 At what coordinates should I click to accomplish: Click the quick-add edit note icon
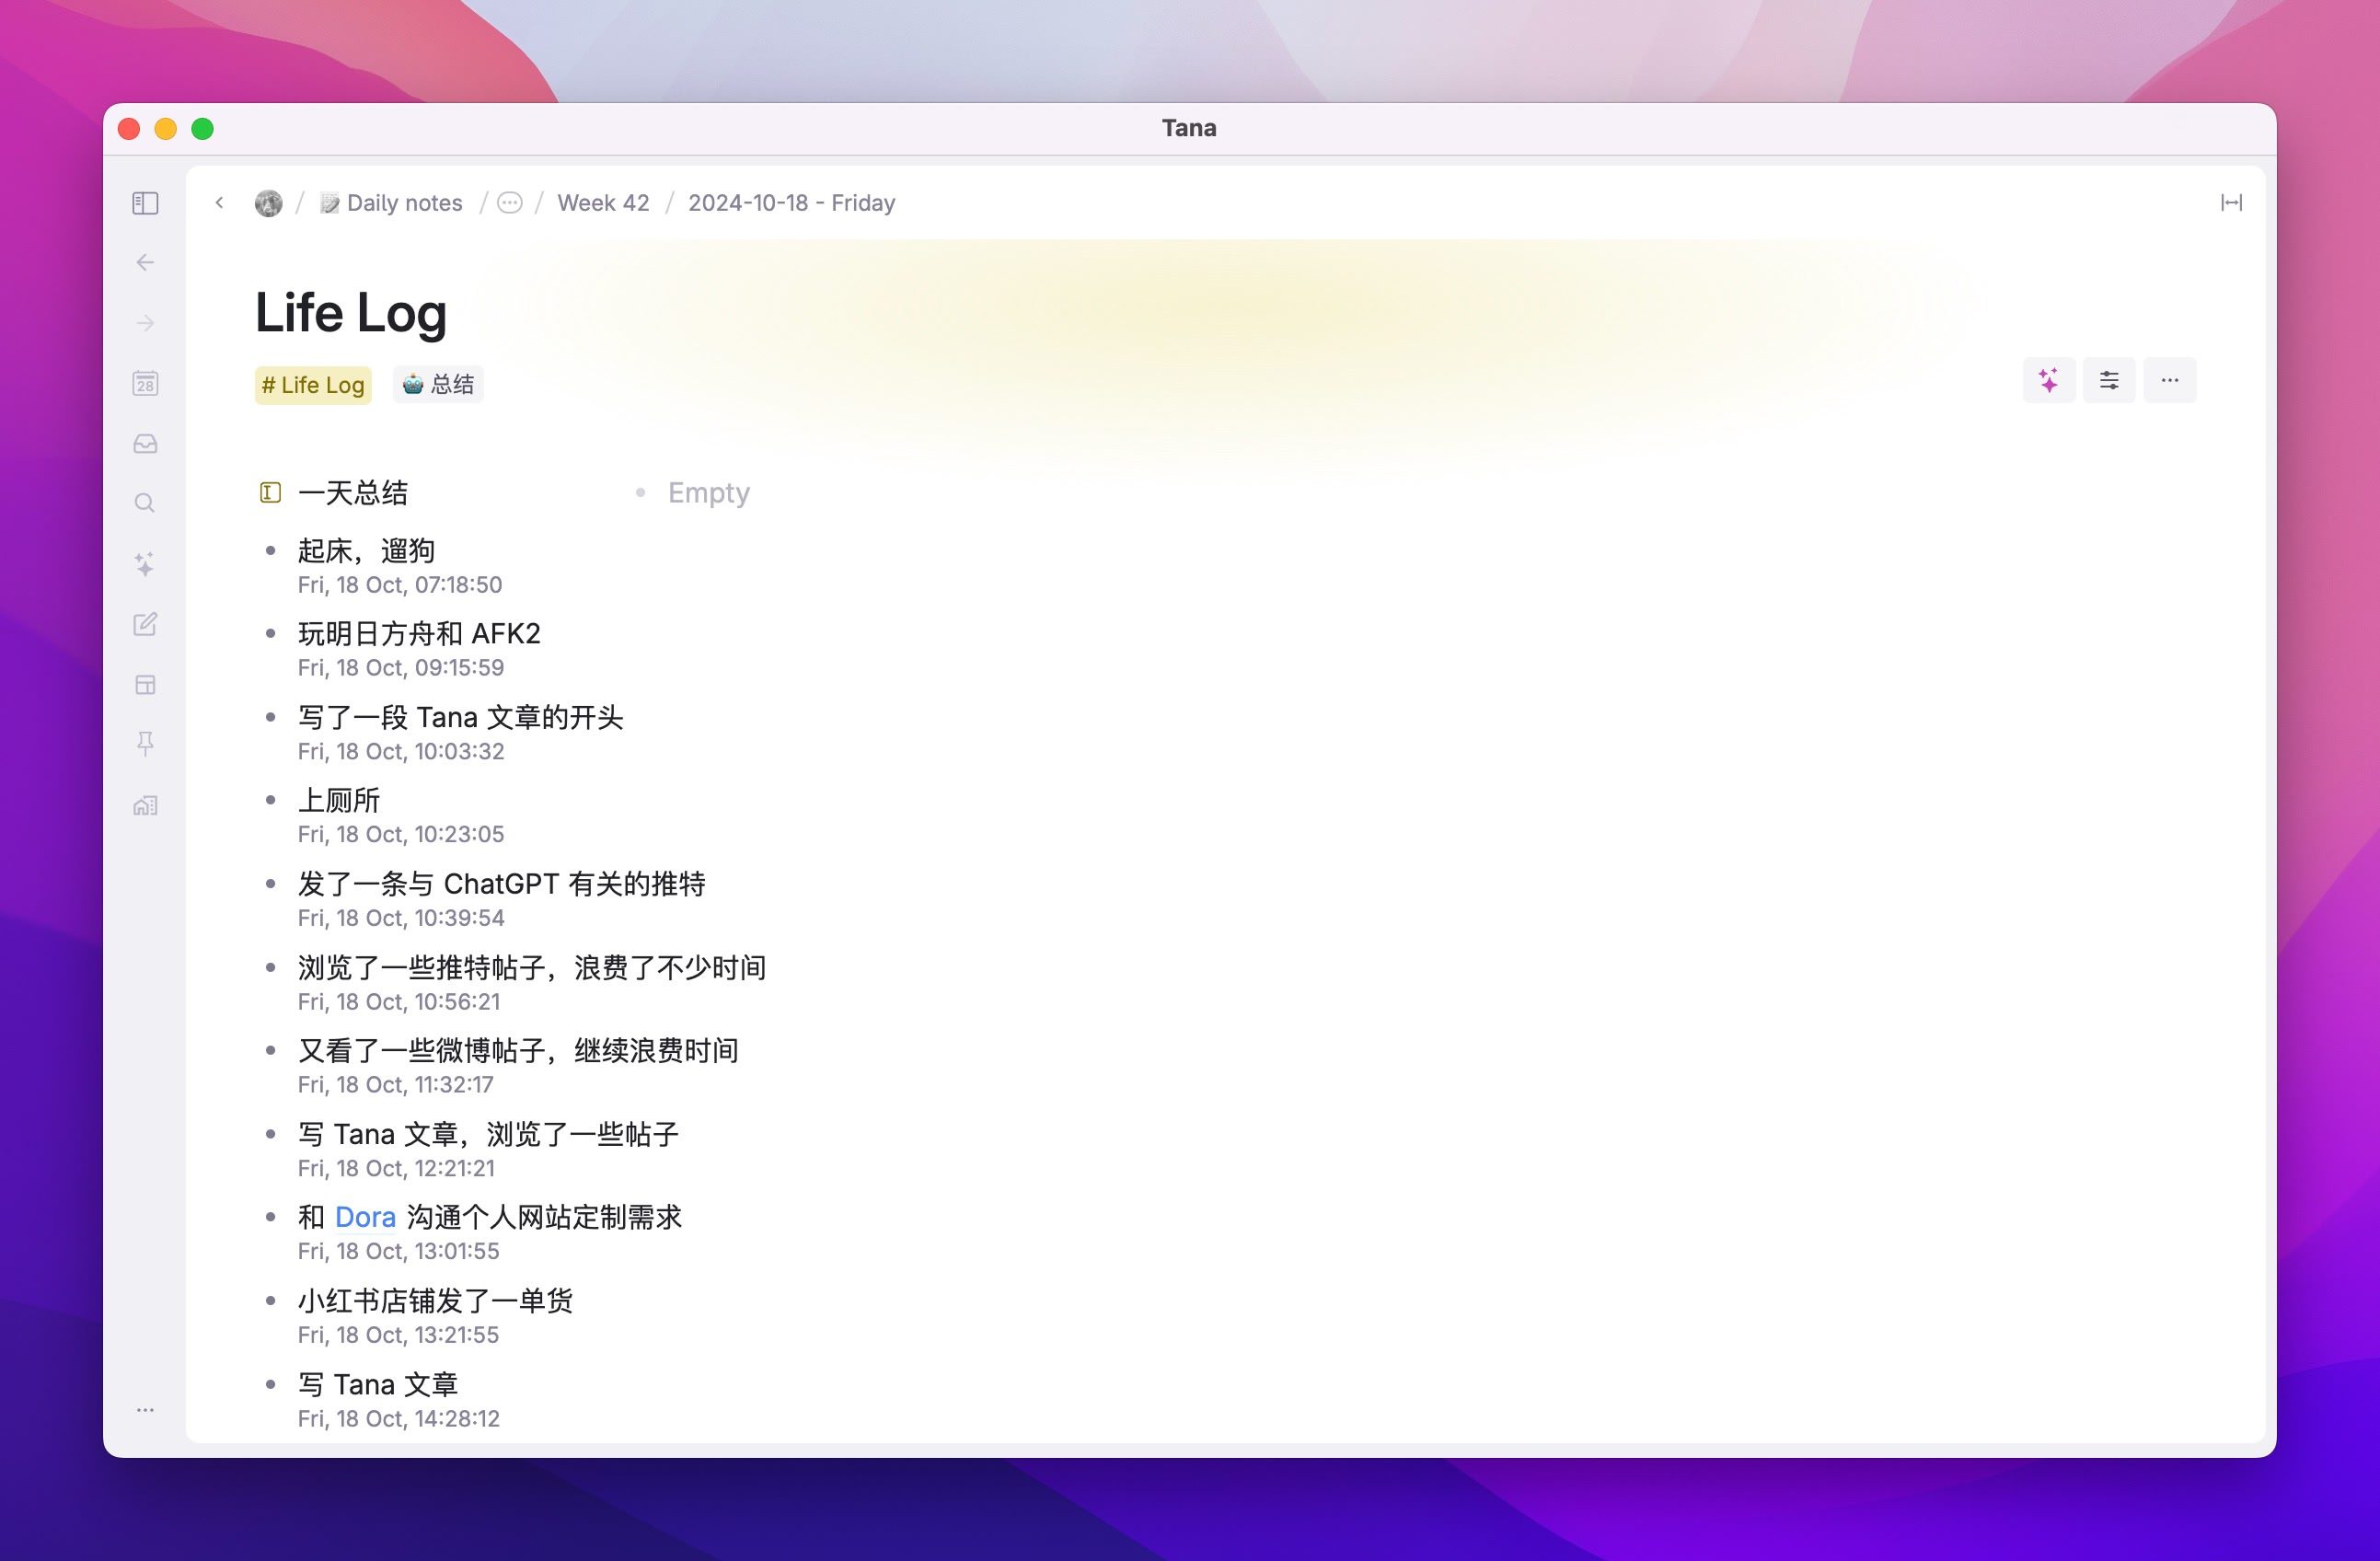click(x=145, y=624)
